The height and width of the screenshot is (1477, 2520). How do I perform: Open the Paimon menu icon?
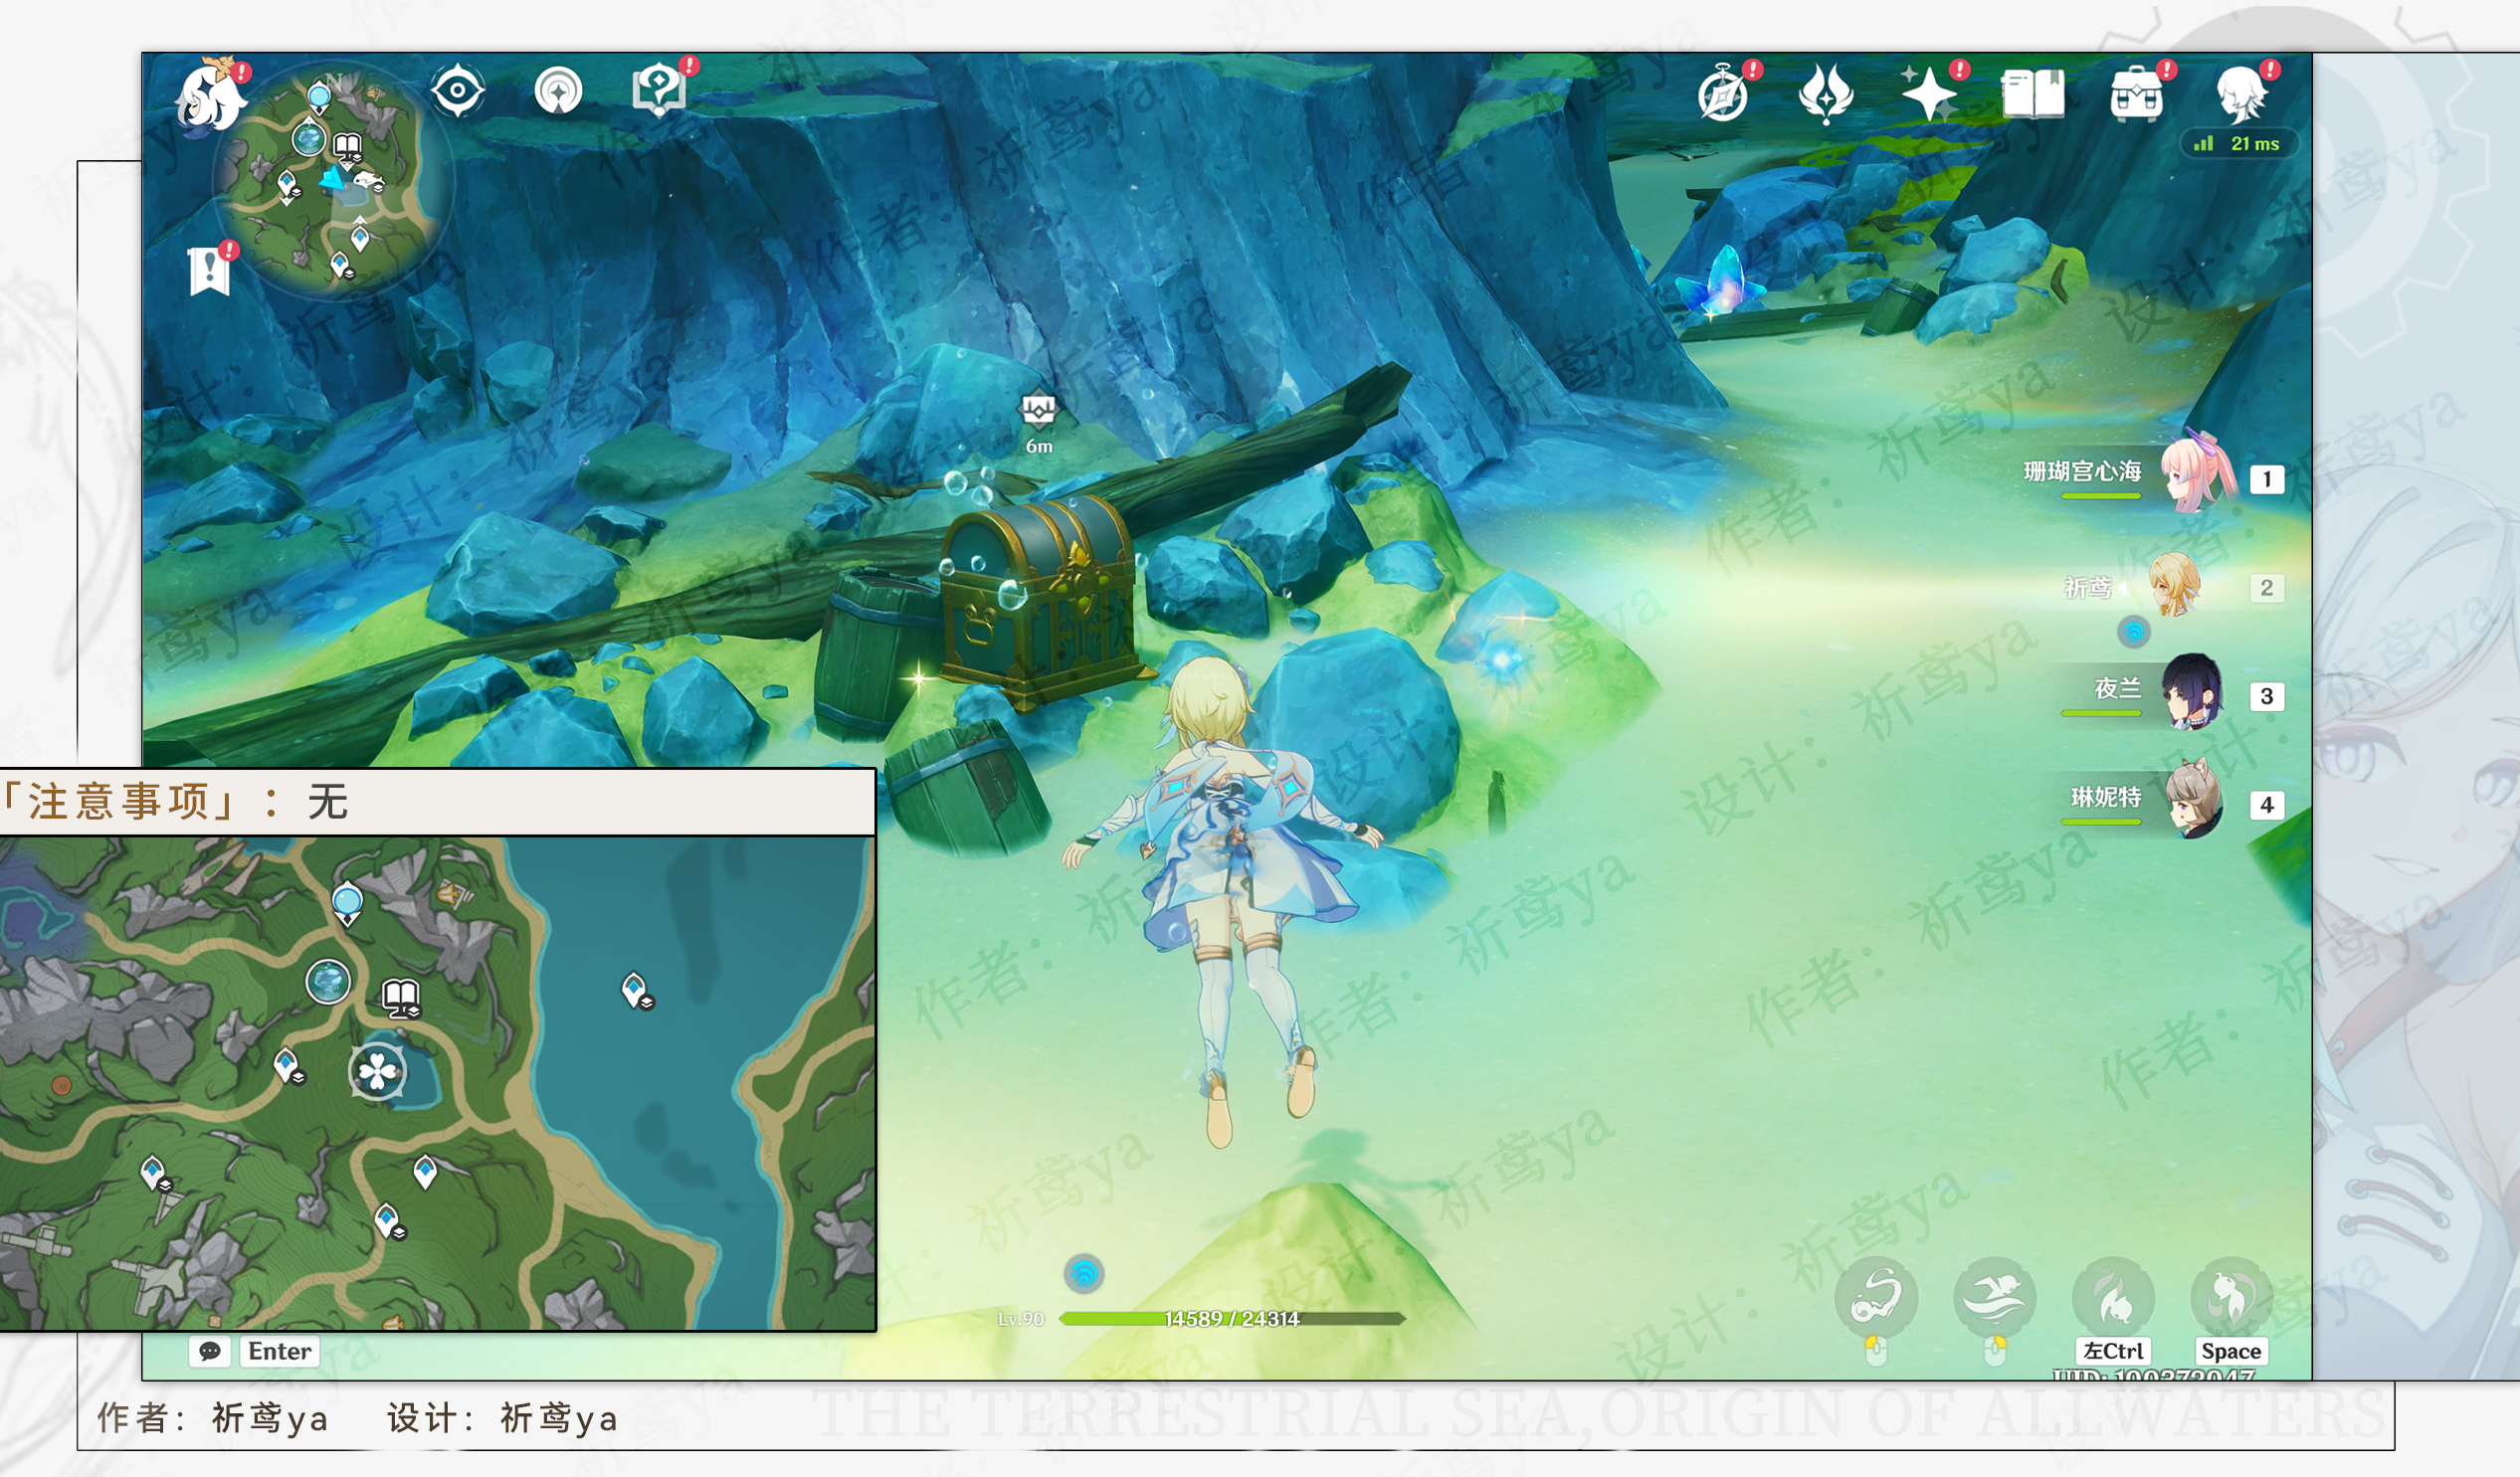[x=211, y=96]
